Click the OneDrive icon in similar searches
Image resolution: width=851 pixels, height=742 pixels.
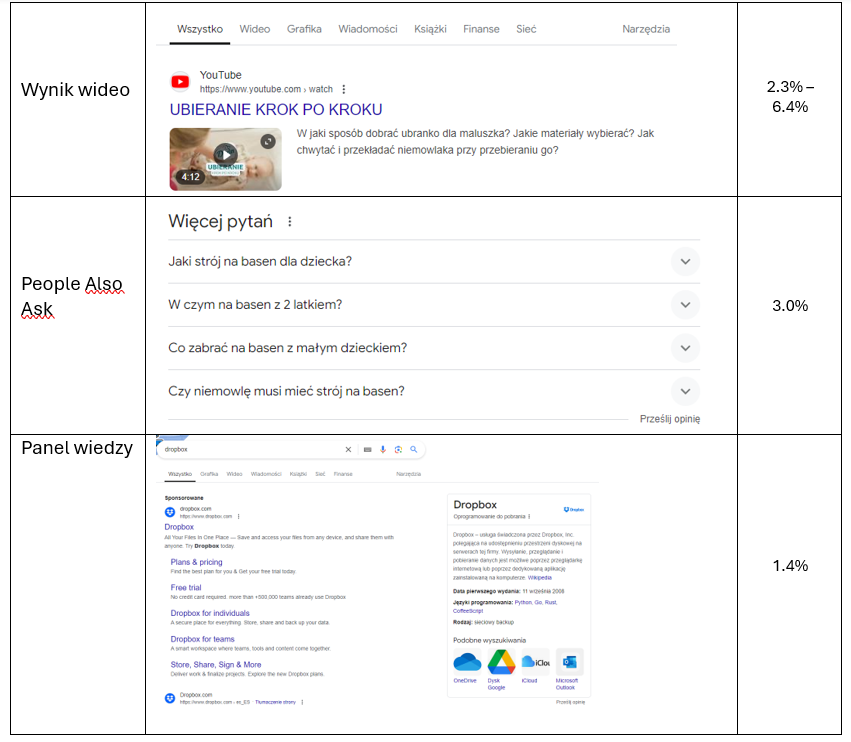pos(467,662)
